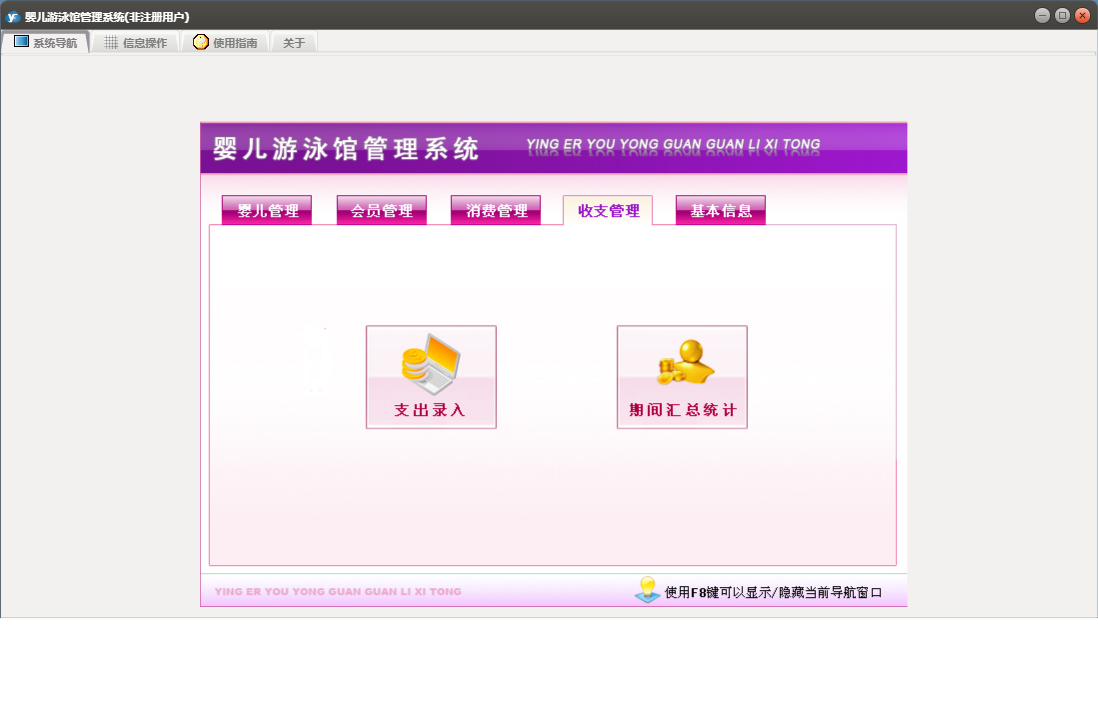Minimize the application window

click(x=1042, y=15)
